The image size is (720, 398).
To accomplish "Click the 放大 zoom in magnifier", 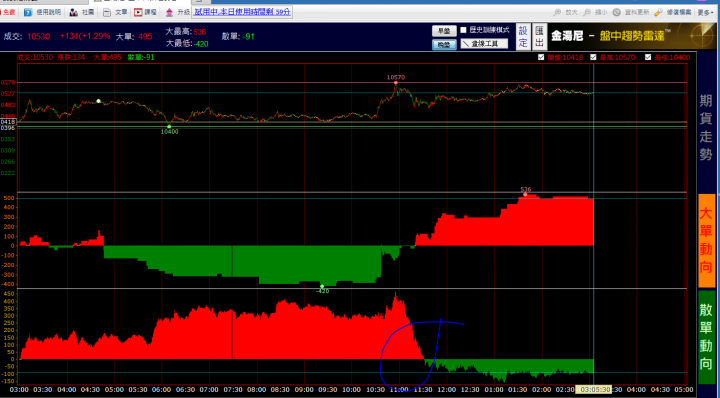I will coord(557,12).
